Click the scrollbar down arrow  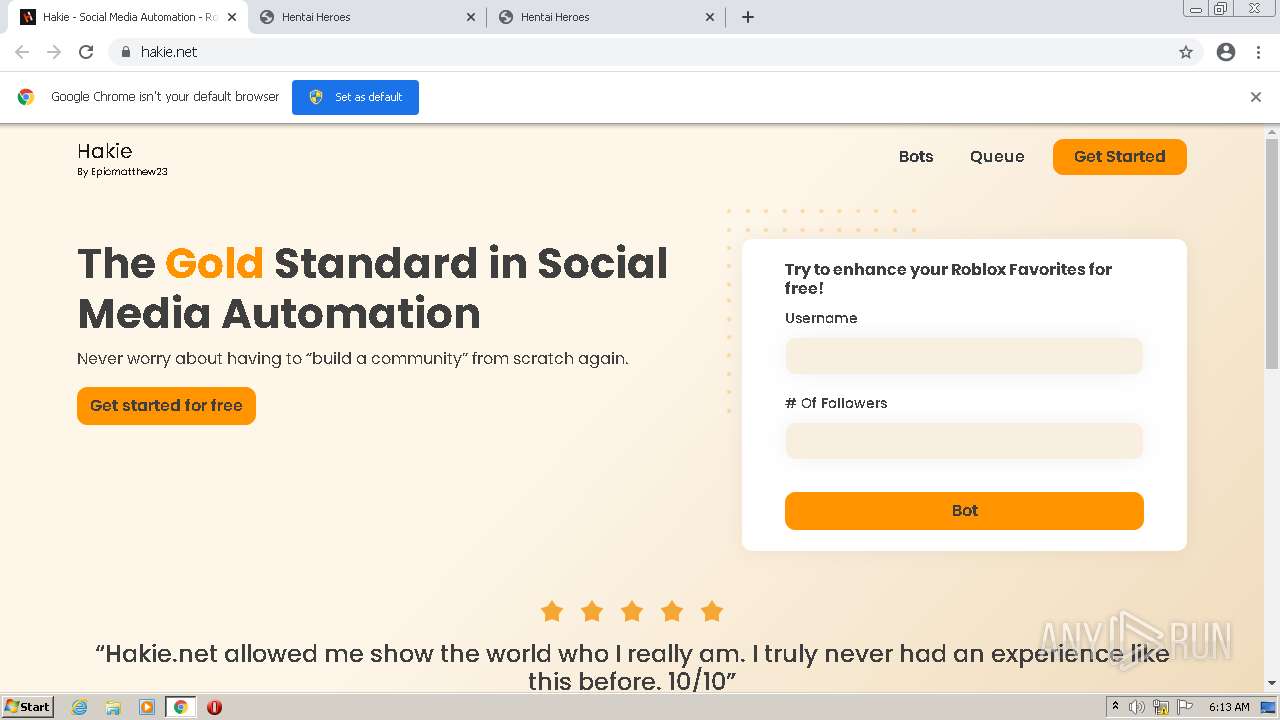(1272, 683)
